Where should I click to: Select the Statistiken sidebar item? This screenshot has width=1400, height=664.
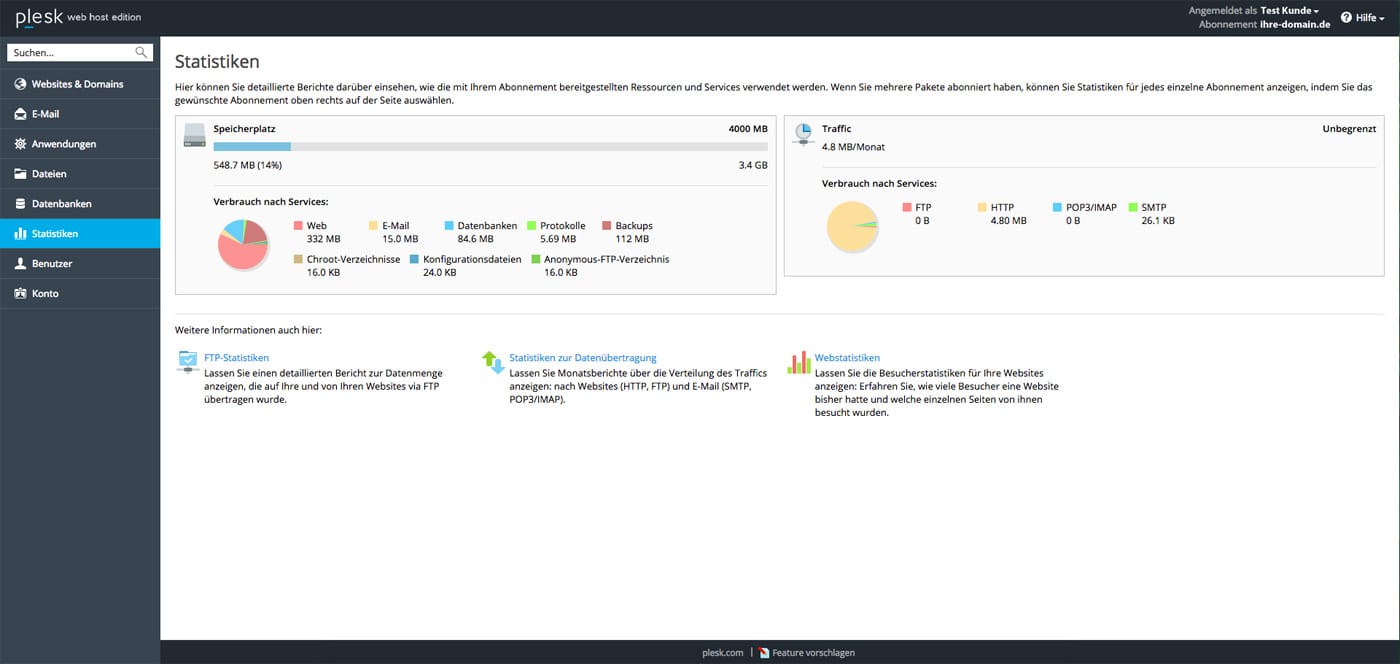[55, 234]
